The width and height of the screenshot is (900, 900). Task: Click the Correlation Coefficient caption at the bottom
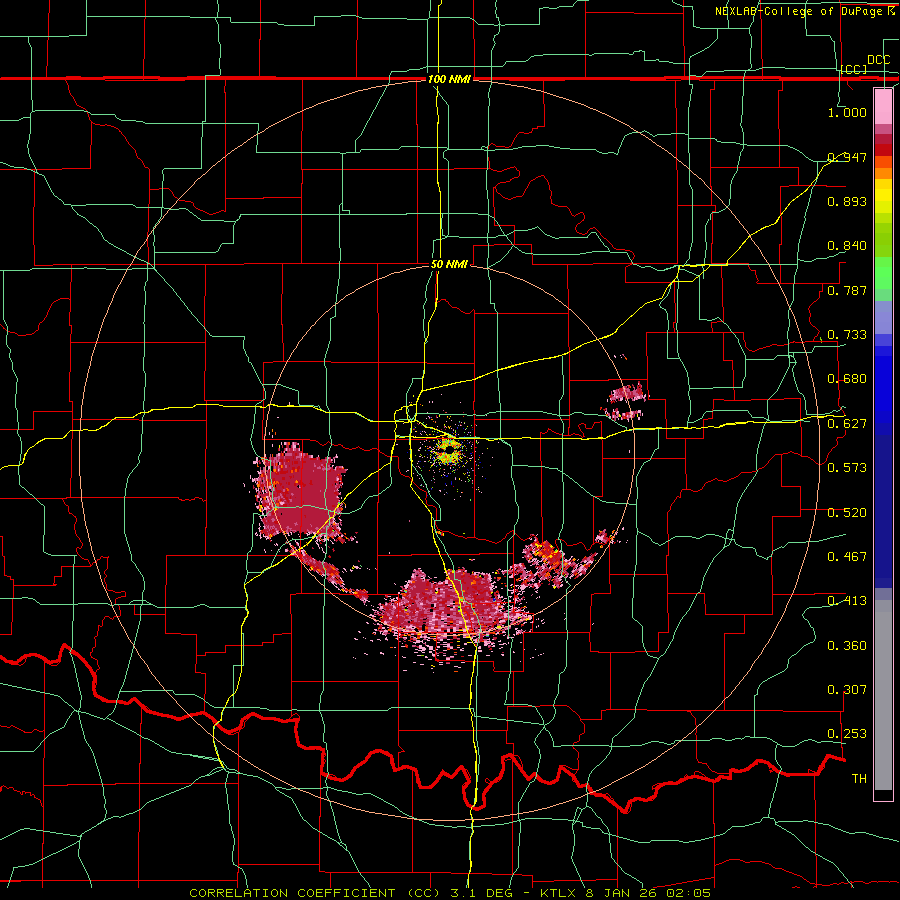(450, 893)
